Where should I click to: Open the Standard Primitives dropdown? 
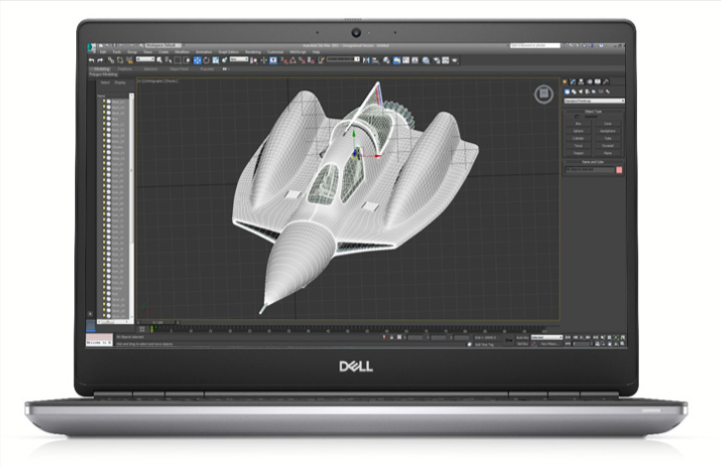[x=595, y=101]
